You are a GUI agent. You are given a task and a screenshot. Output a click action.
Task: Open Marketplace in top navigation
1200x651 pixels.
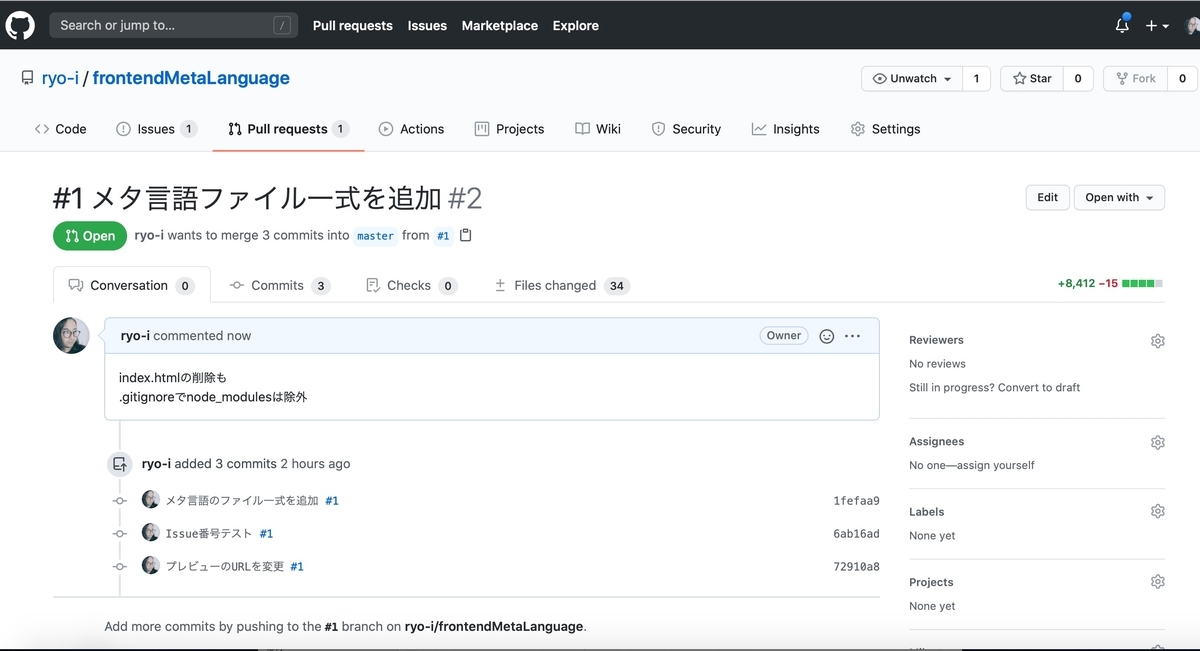(x=500, y=26)
